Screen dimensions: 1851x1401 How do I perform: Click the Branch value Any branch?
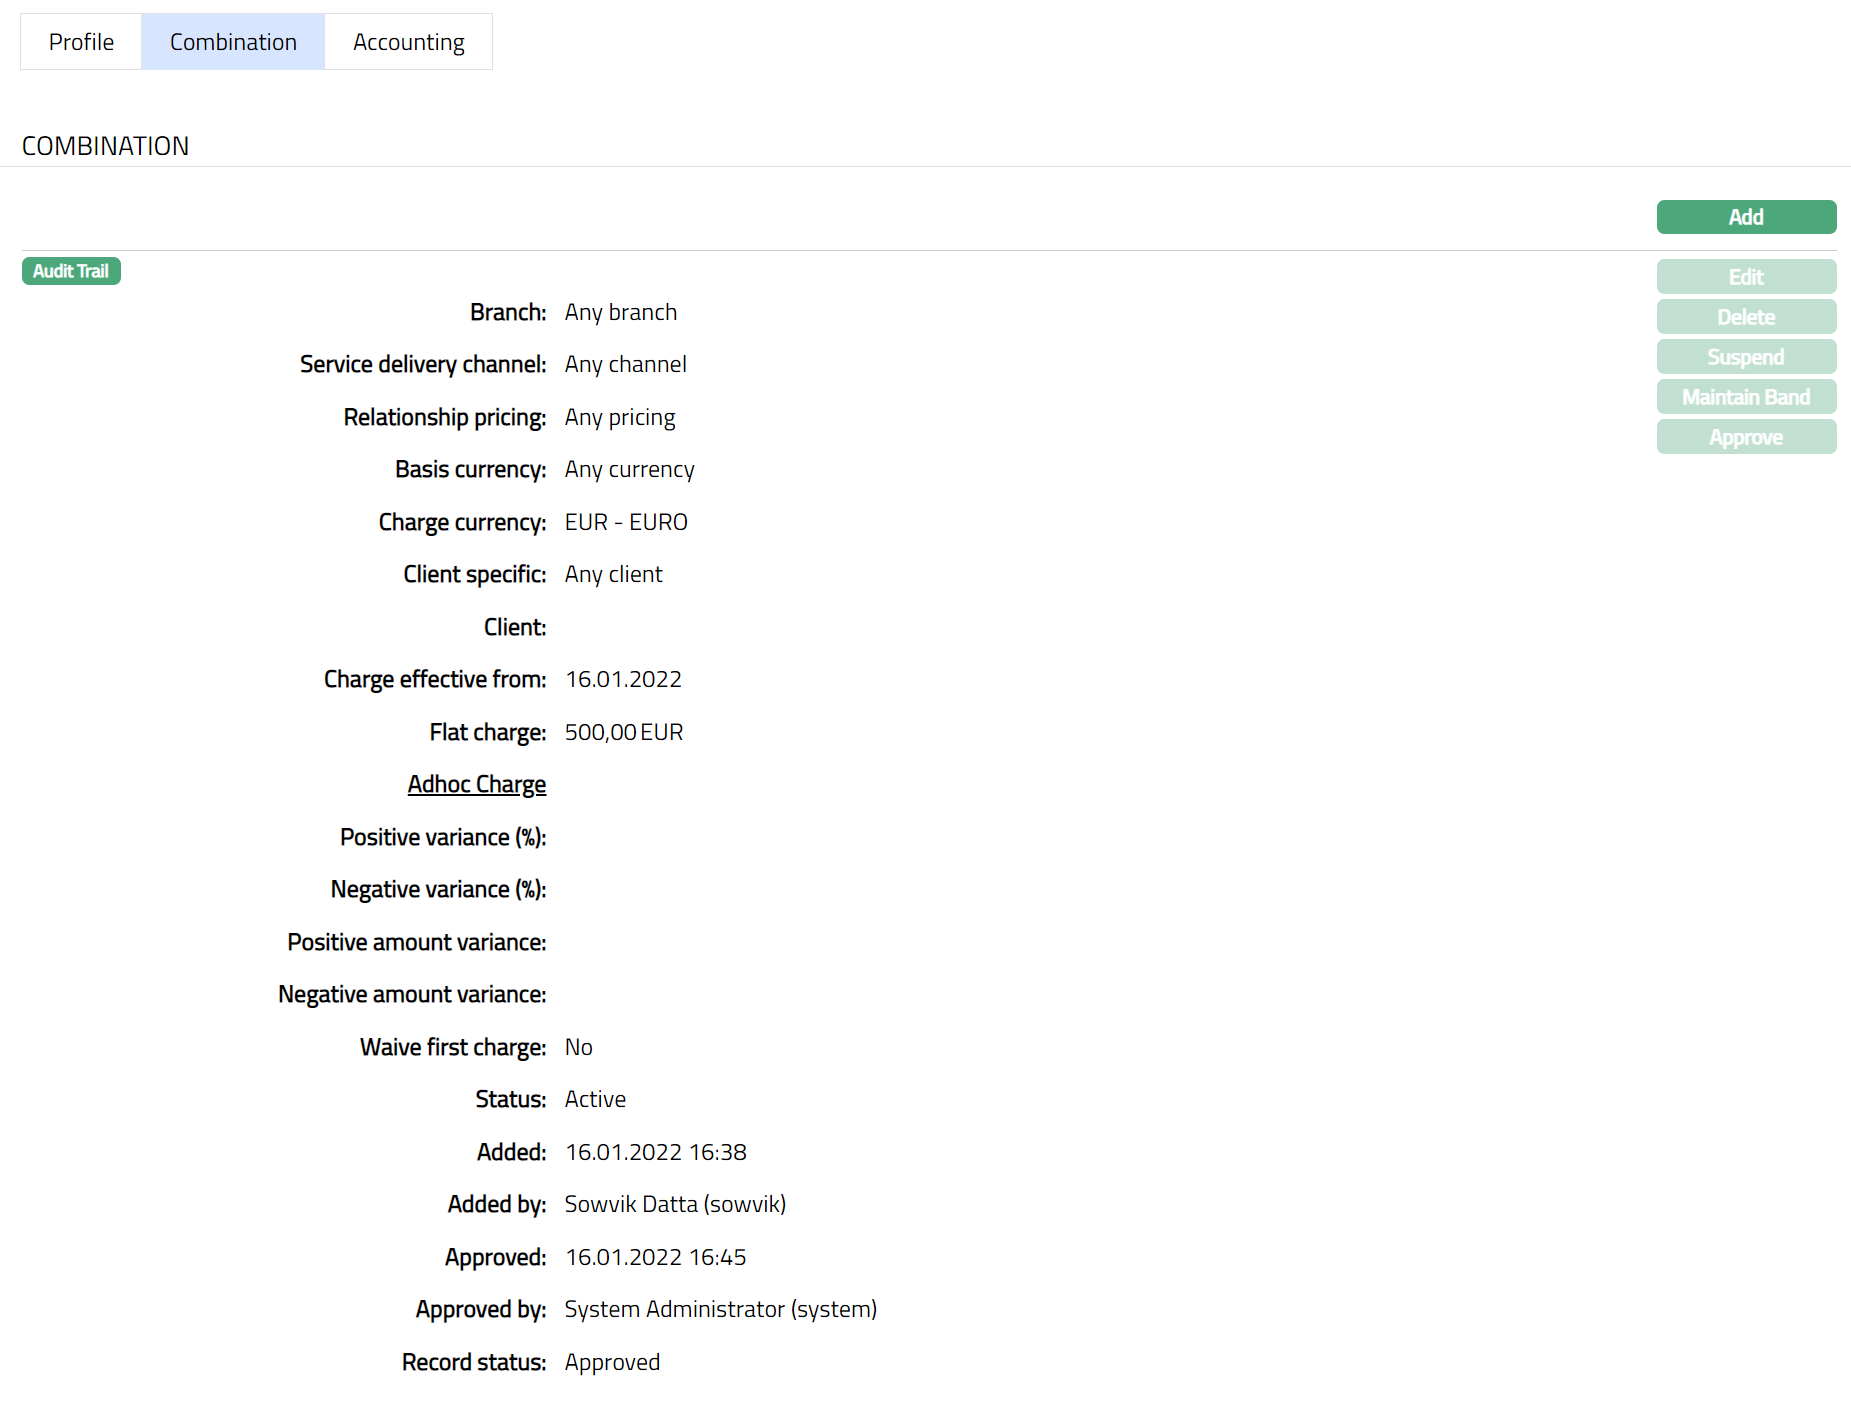click(x=620, y=312)
